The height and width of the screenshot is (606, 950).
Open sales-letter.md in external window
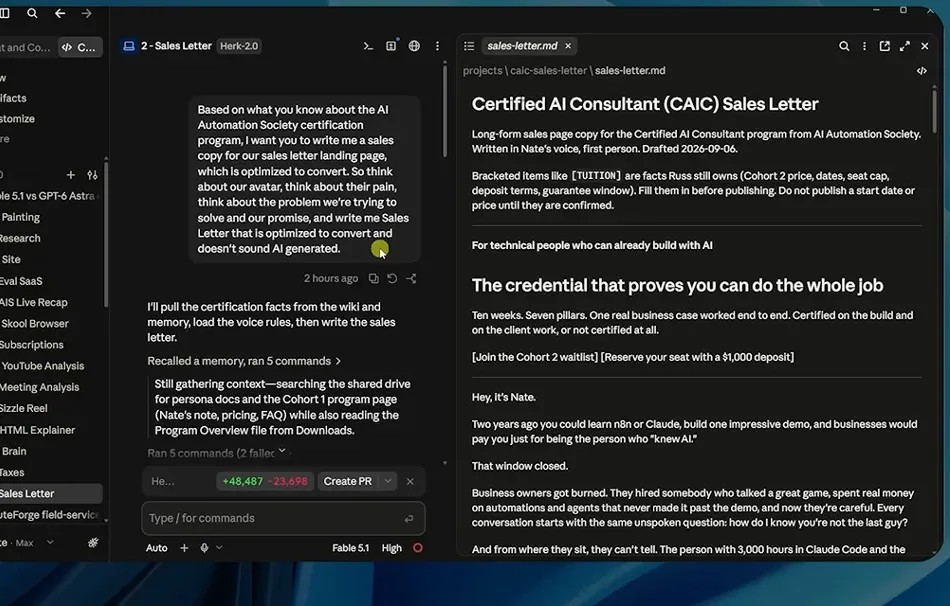click(885, 46)
